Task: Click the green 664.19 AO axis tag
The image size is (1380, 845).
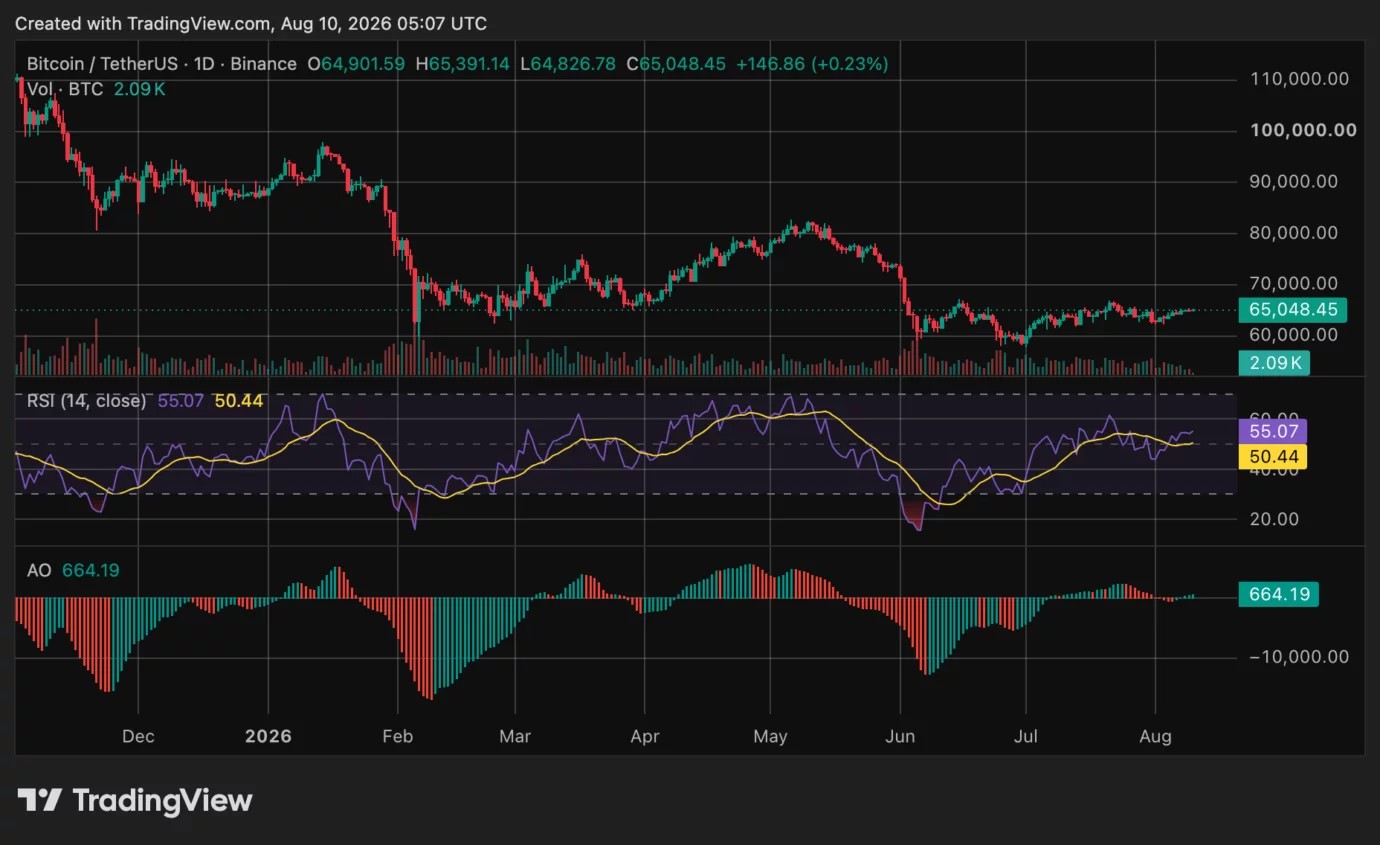Action: [1278, 594]
